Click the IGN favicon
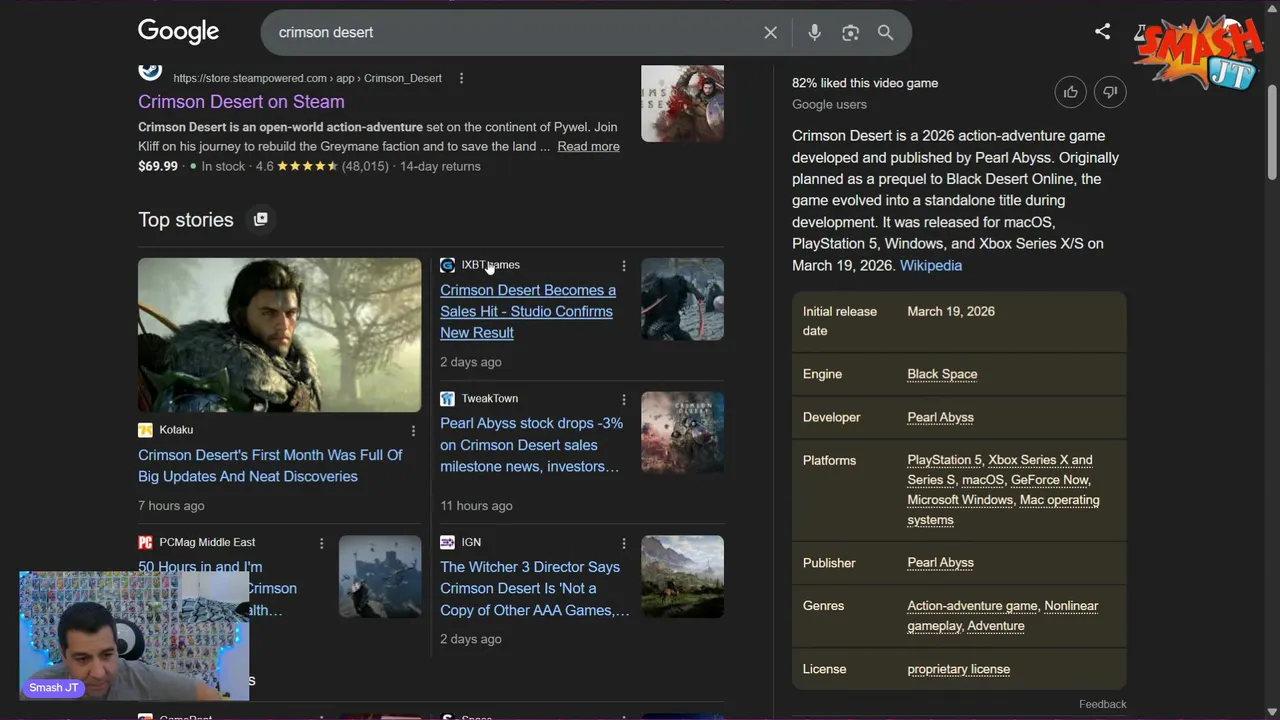1280x720 pixels. coord(447,542)
